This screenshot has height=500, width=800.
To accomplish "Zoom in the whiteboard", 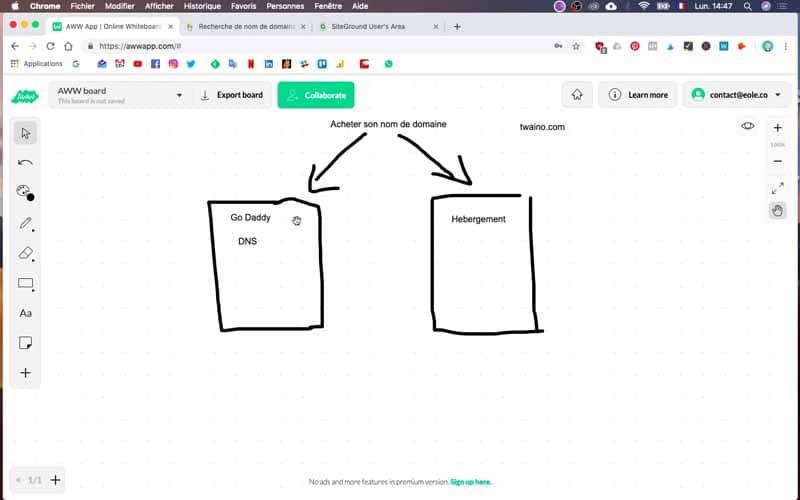I will 778,128.
